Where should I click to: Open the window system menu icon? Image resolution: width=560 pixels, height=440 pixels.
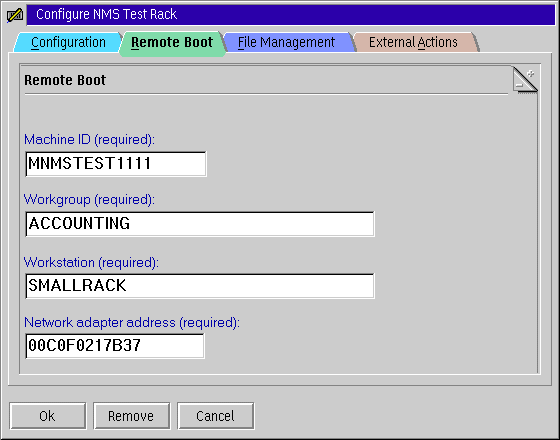coord(15,15)
